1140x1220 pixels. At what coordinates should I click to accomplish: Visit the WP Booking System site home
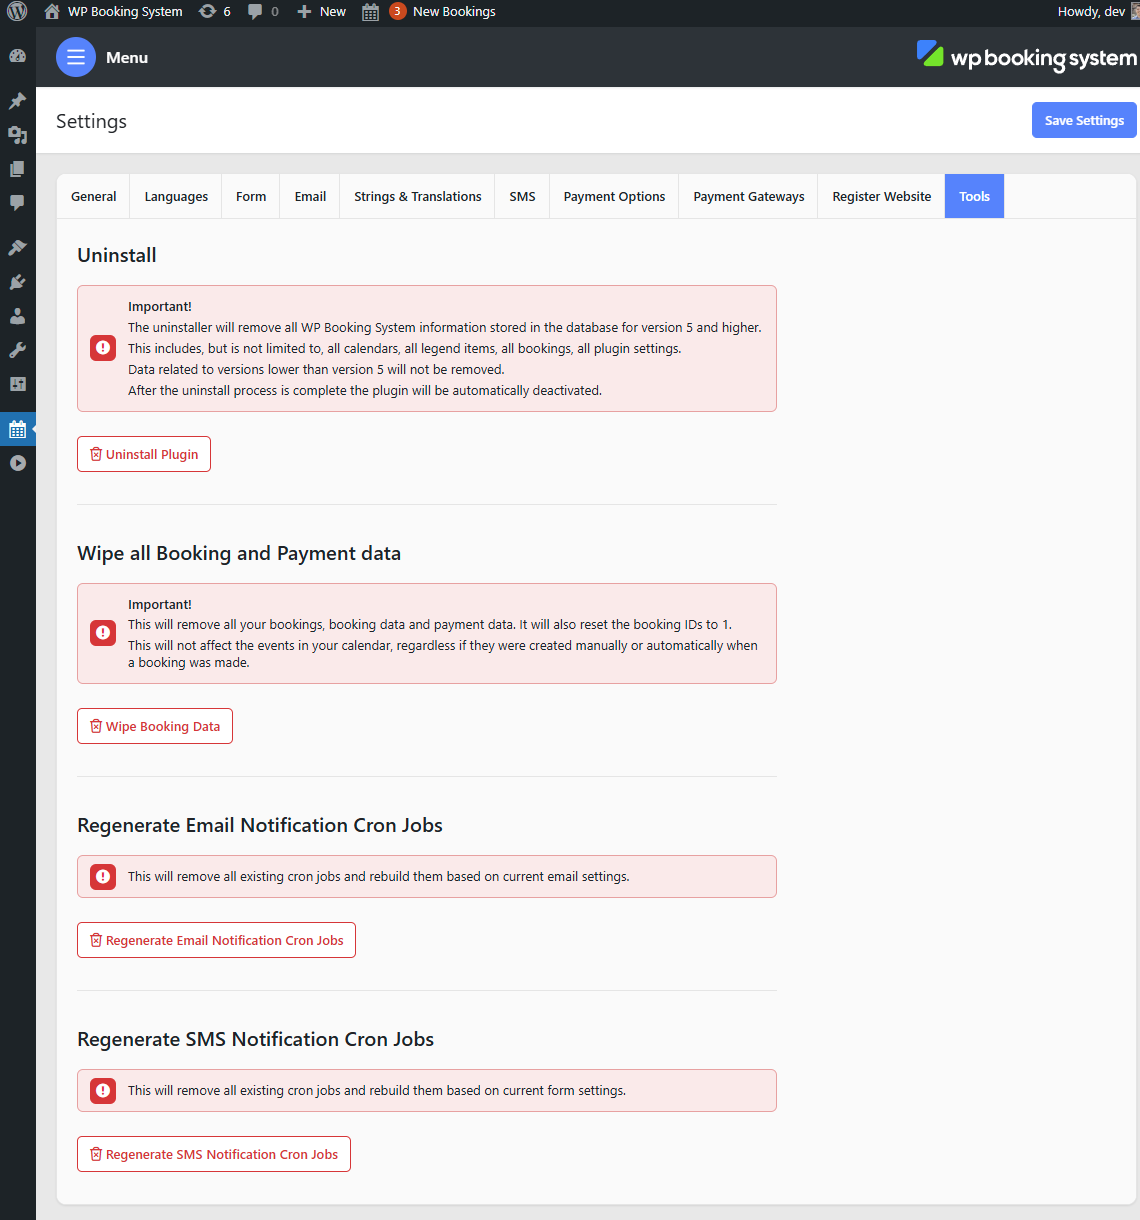point(114,12)
